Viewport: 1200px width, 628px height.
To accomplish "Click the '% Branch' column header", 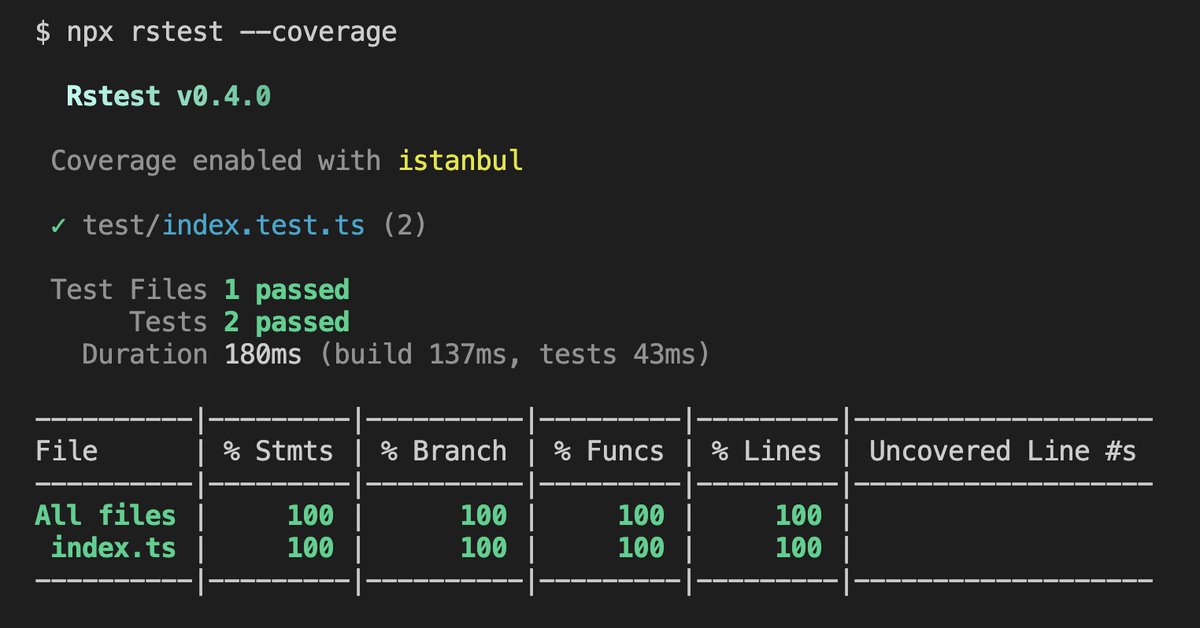I will [444, 451].
